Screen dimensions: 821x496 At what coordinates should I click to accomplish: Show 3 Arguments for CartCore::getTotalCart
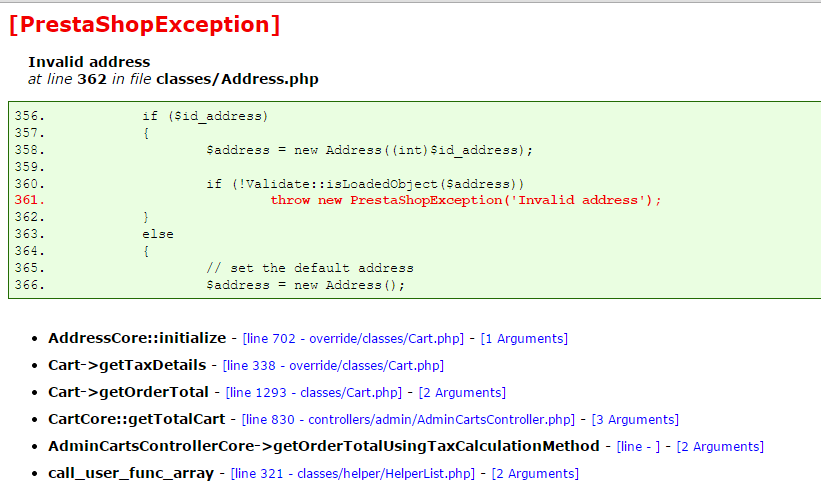click(x=635, y=420)
